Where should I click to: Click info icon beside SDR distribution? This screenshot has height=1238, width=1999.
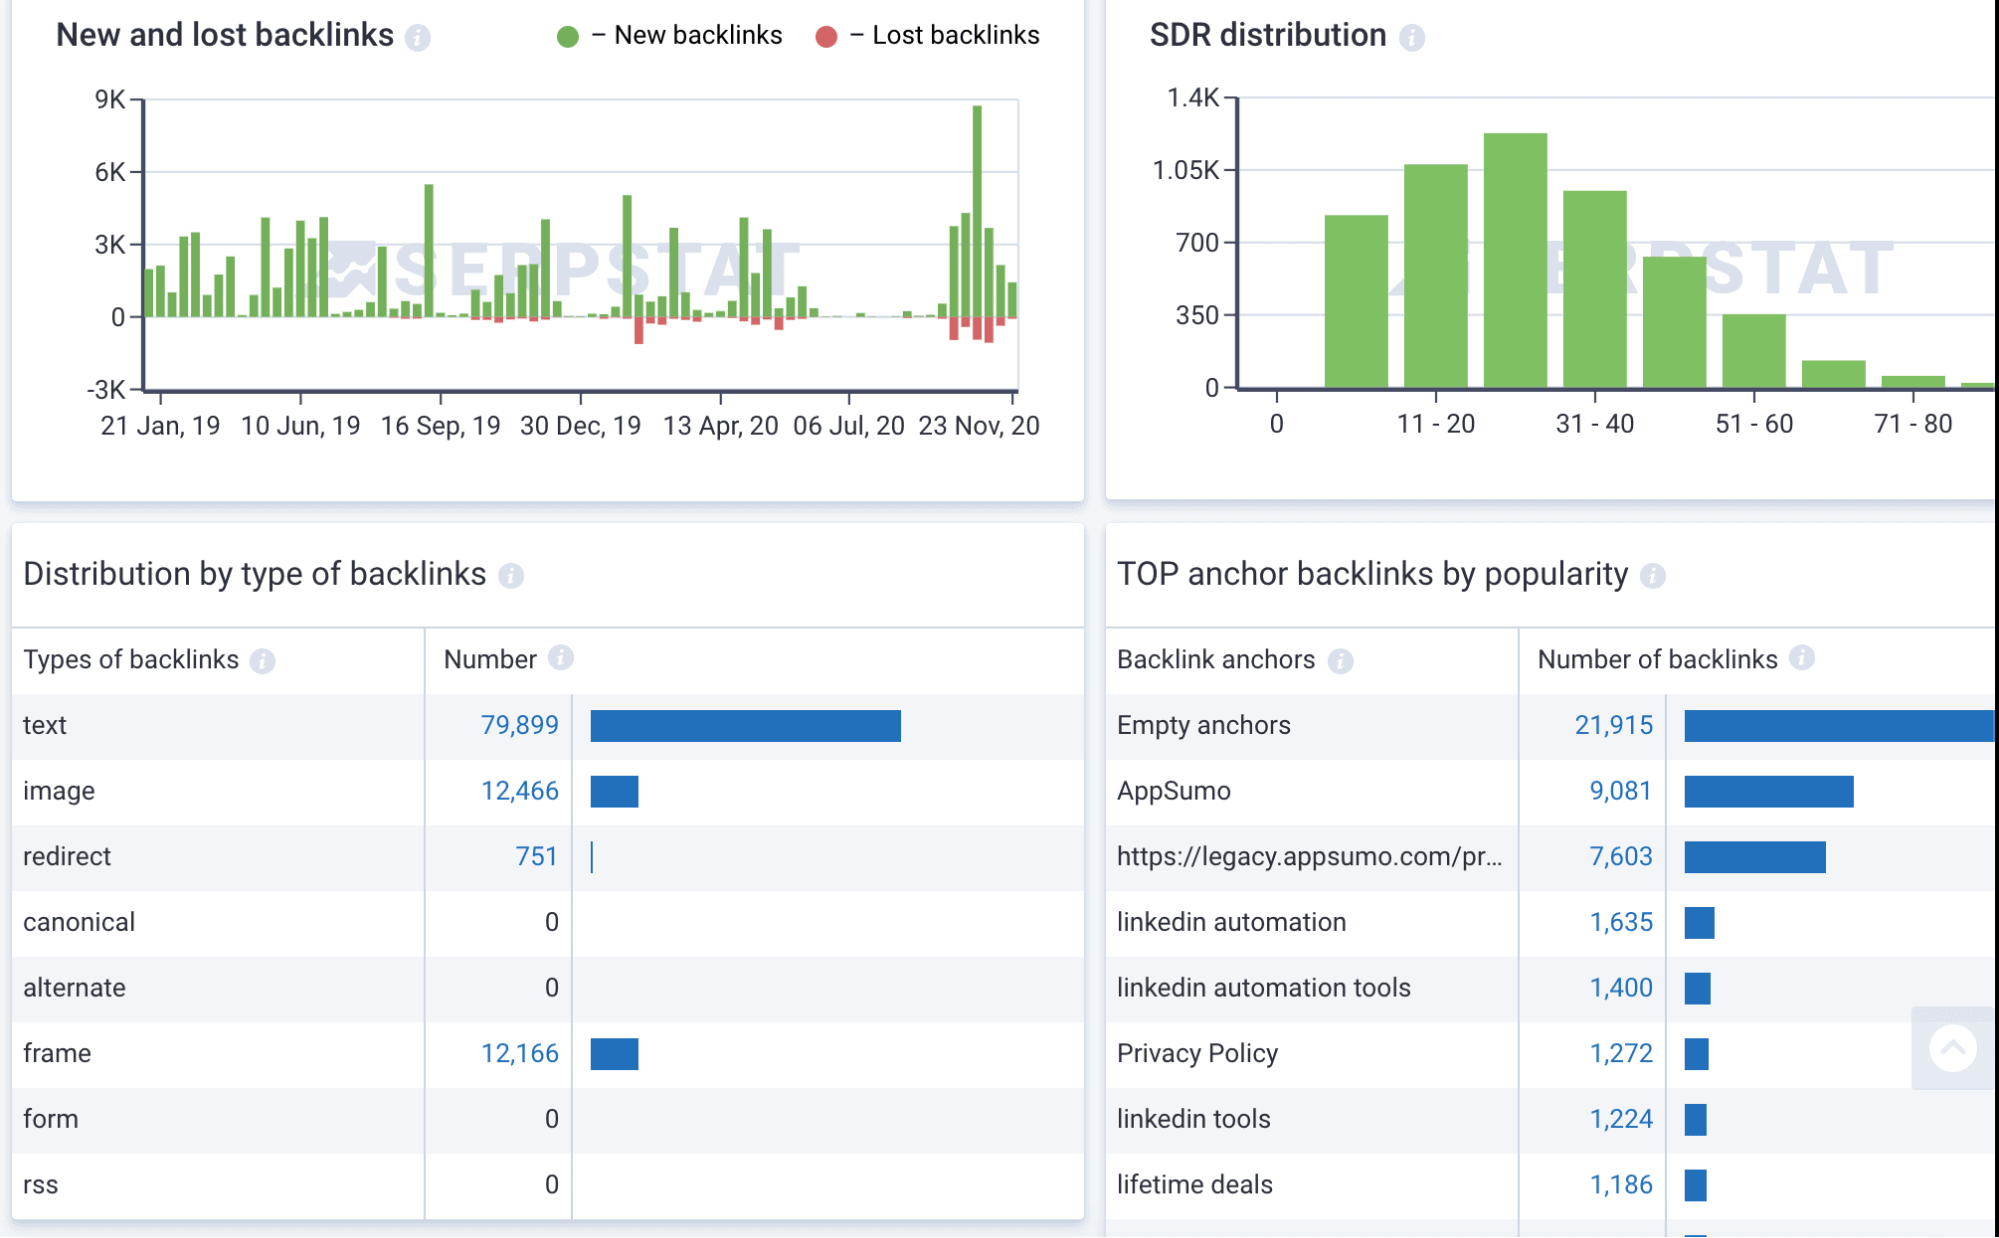point(1411,37)
